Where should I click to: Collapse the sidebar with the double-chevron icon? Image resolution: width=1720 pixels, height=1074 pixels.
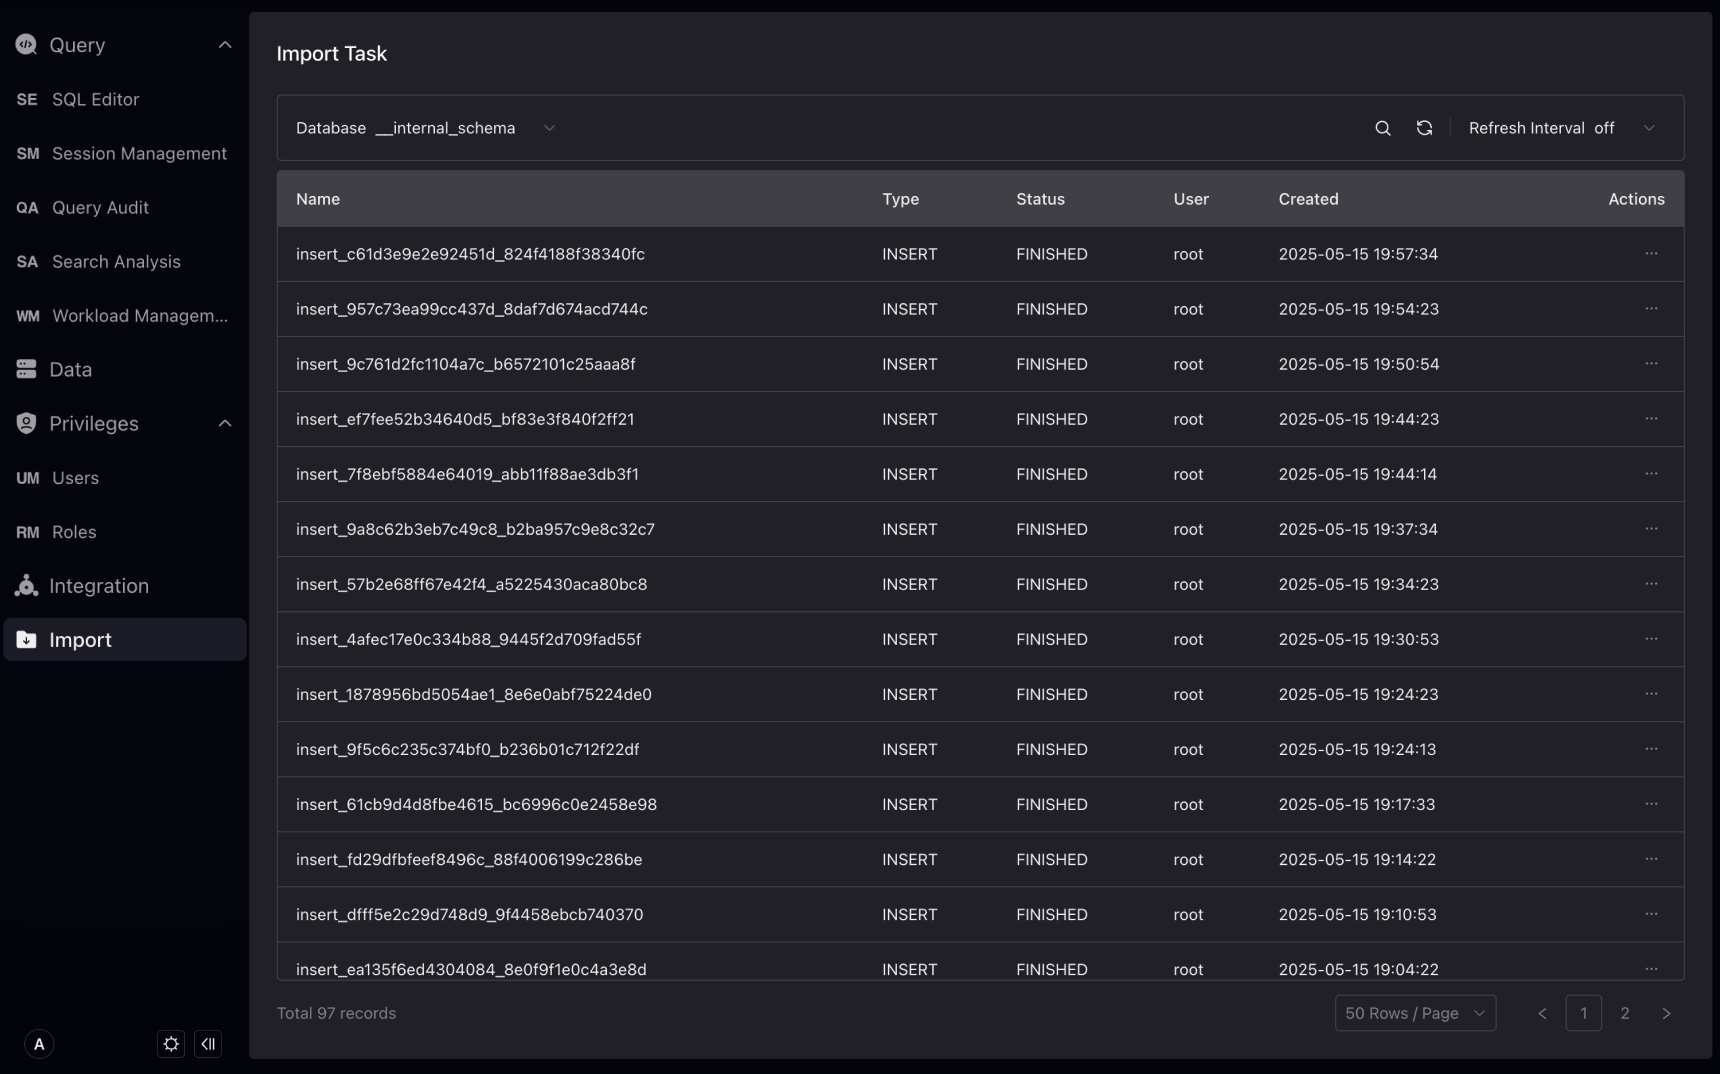coord(209,1044)
